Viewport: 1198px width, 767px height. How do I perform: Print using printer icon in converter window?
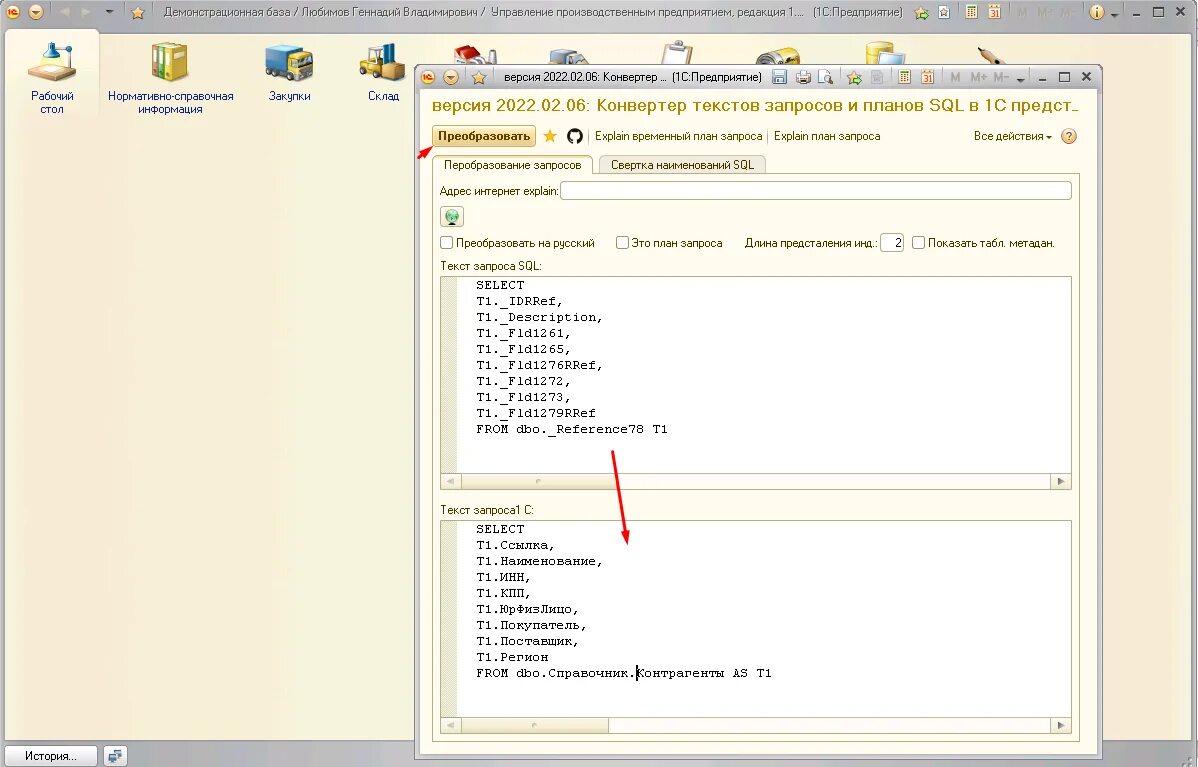click(x=803, y=77)
